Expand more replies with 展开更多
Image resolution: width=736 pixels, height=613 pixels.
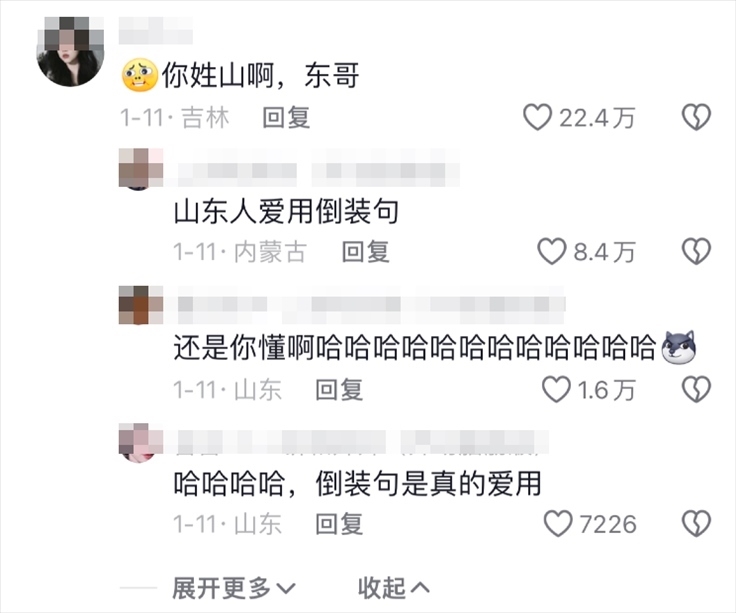click(x=234, y=588)
